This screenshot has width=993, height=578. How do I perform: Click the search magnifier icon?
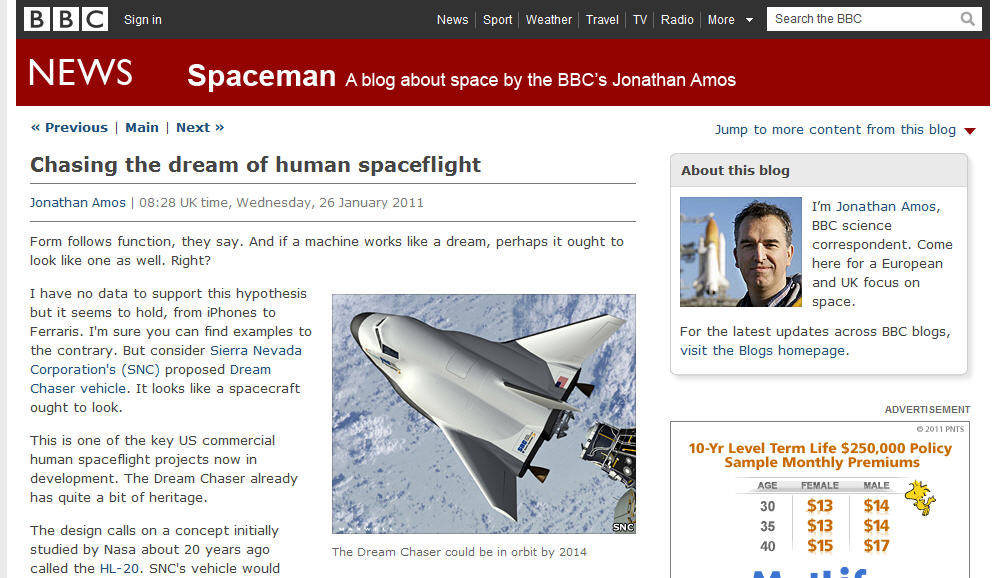(x=967, y=19)
